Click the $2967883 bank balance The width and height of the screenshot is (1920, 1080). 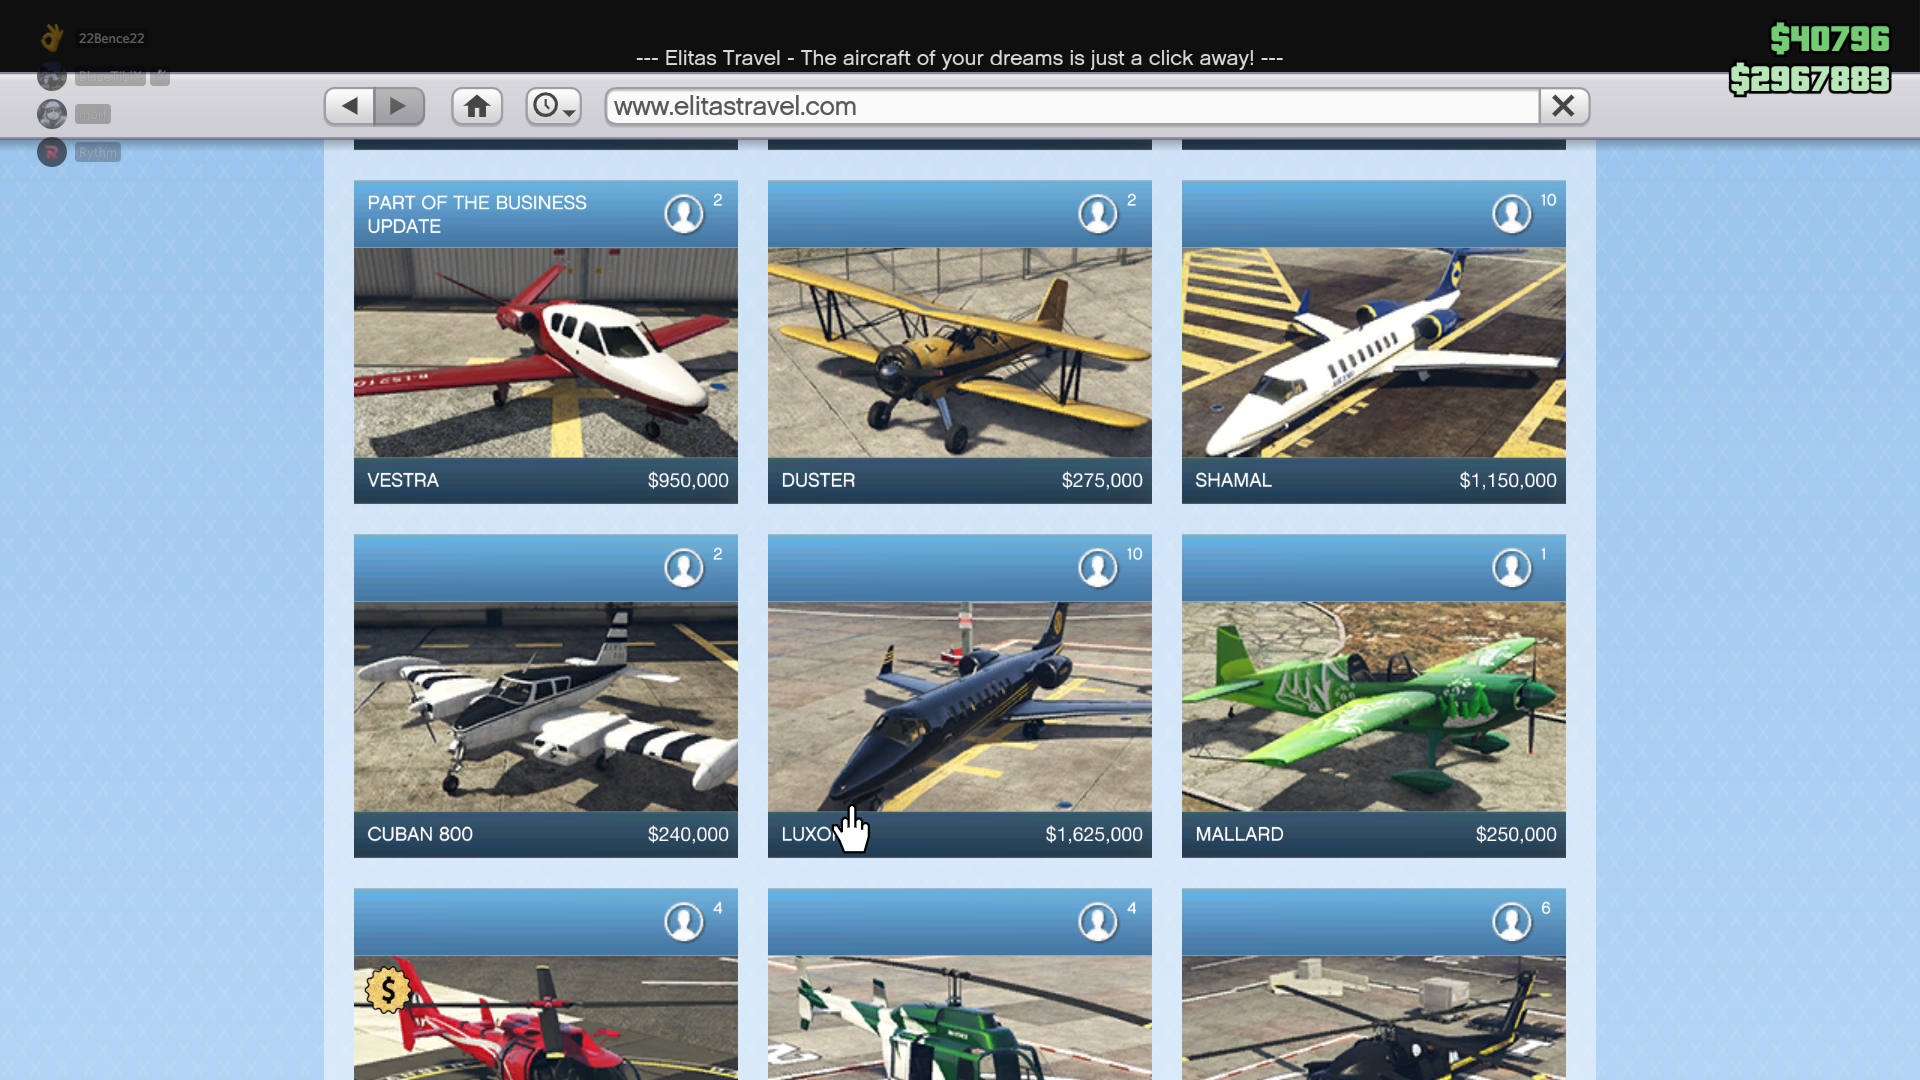click(1810, 78)
